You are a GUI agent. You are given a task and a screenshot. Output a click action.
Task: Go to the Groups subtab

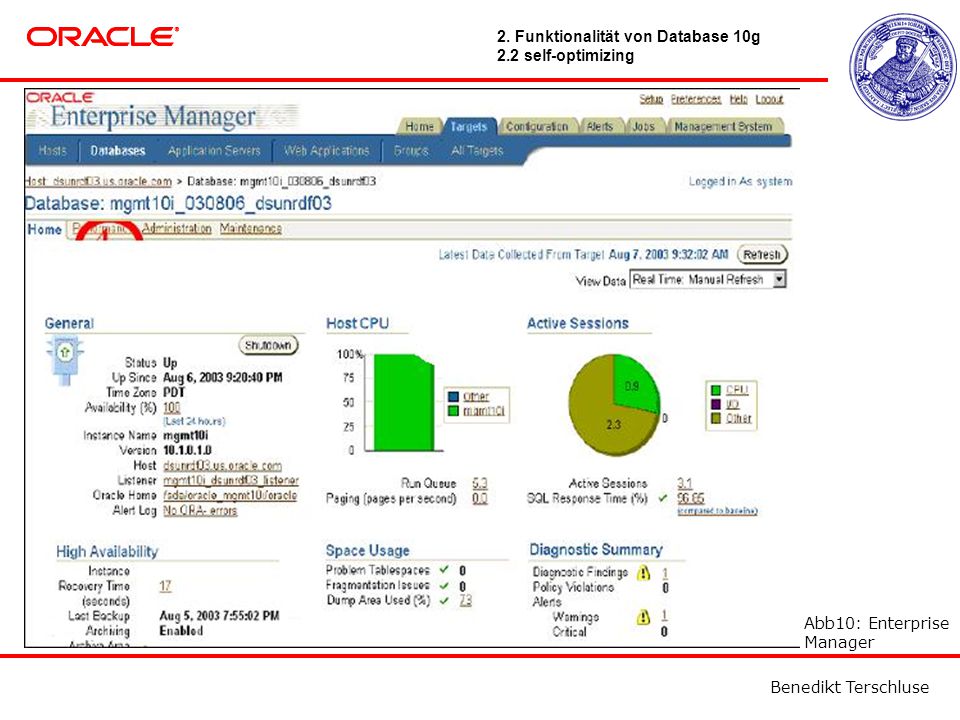411,151
